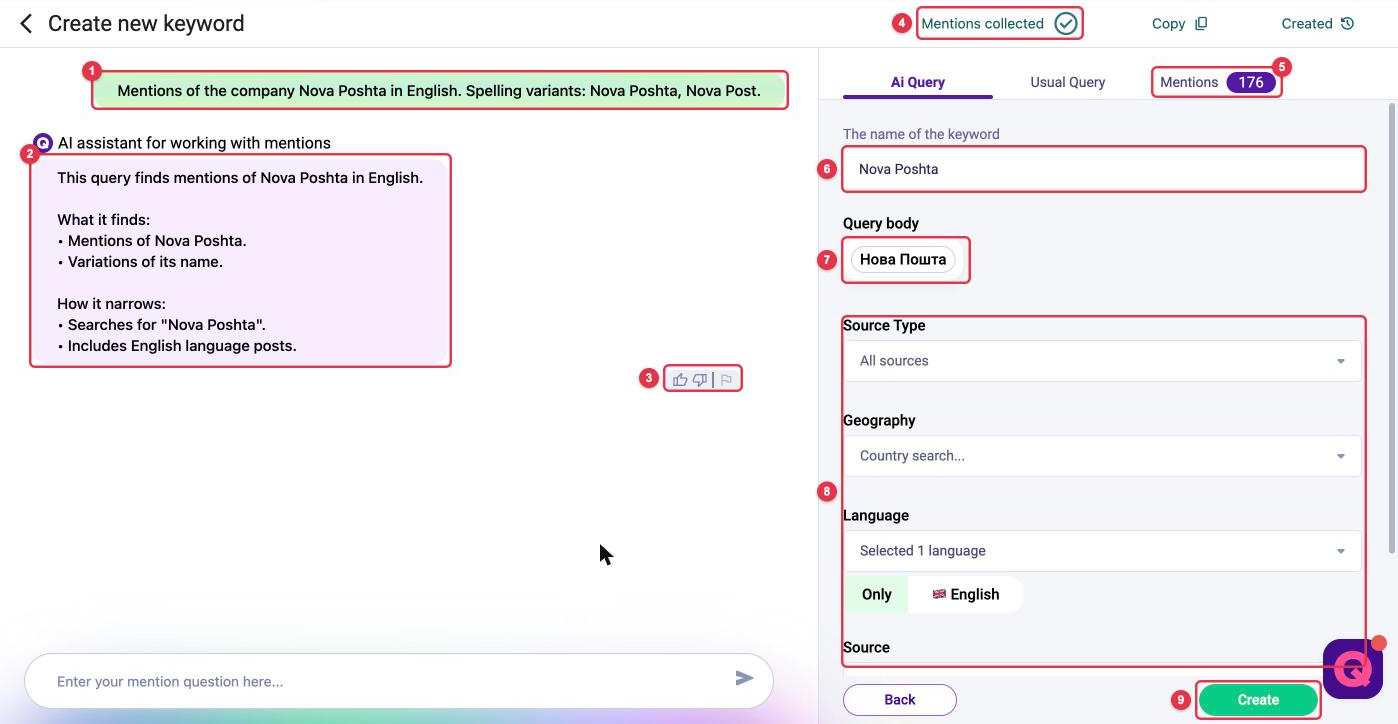1398x724 pixels.
Task: Open the purple support chat widget
Action: (1353, 667)
